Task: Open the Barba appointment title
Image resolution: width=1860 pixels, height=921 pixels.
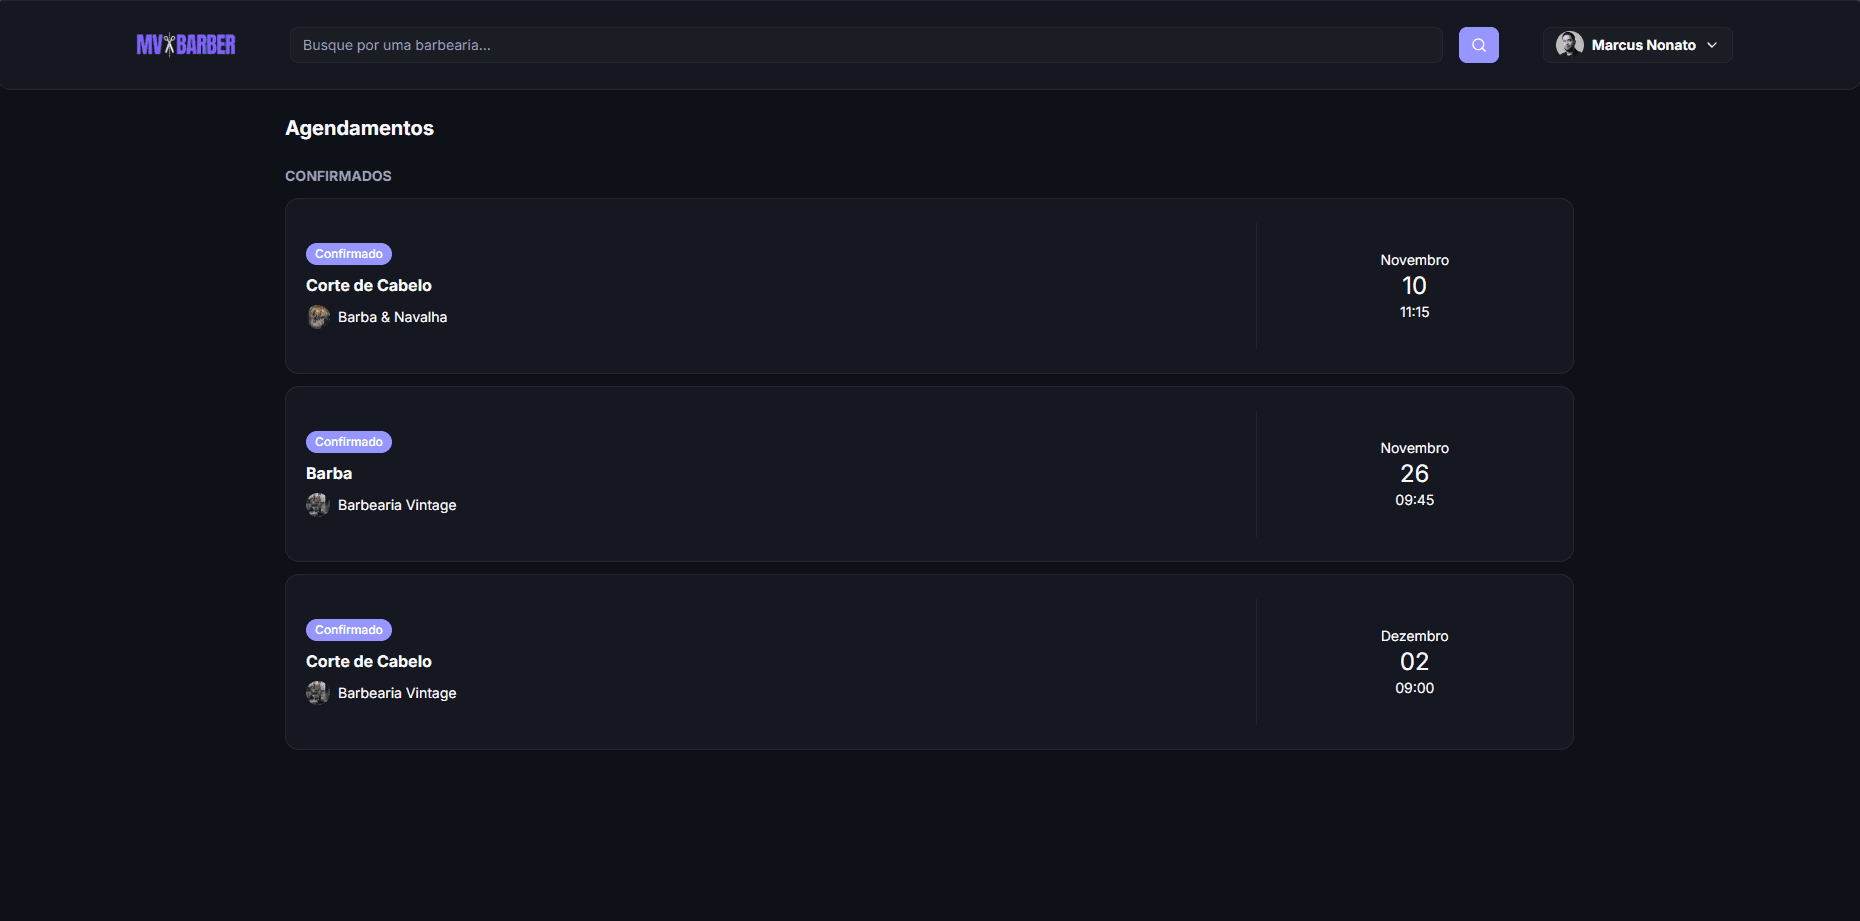Action: click(329, 474)
